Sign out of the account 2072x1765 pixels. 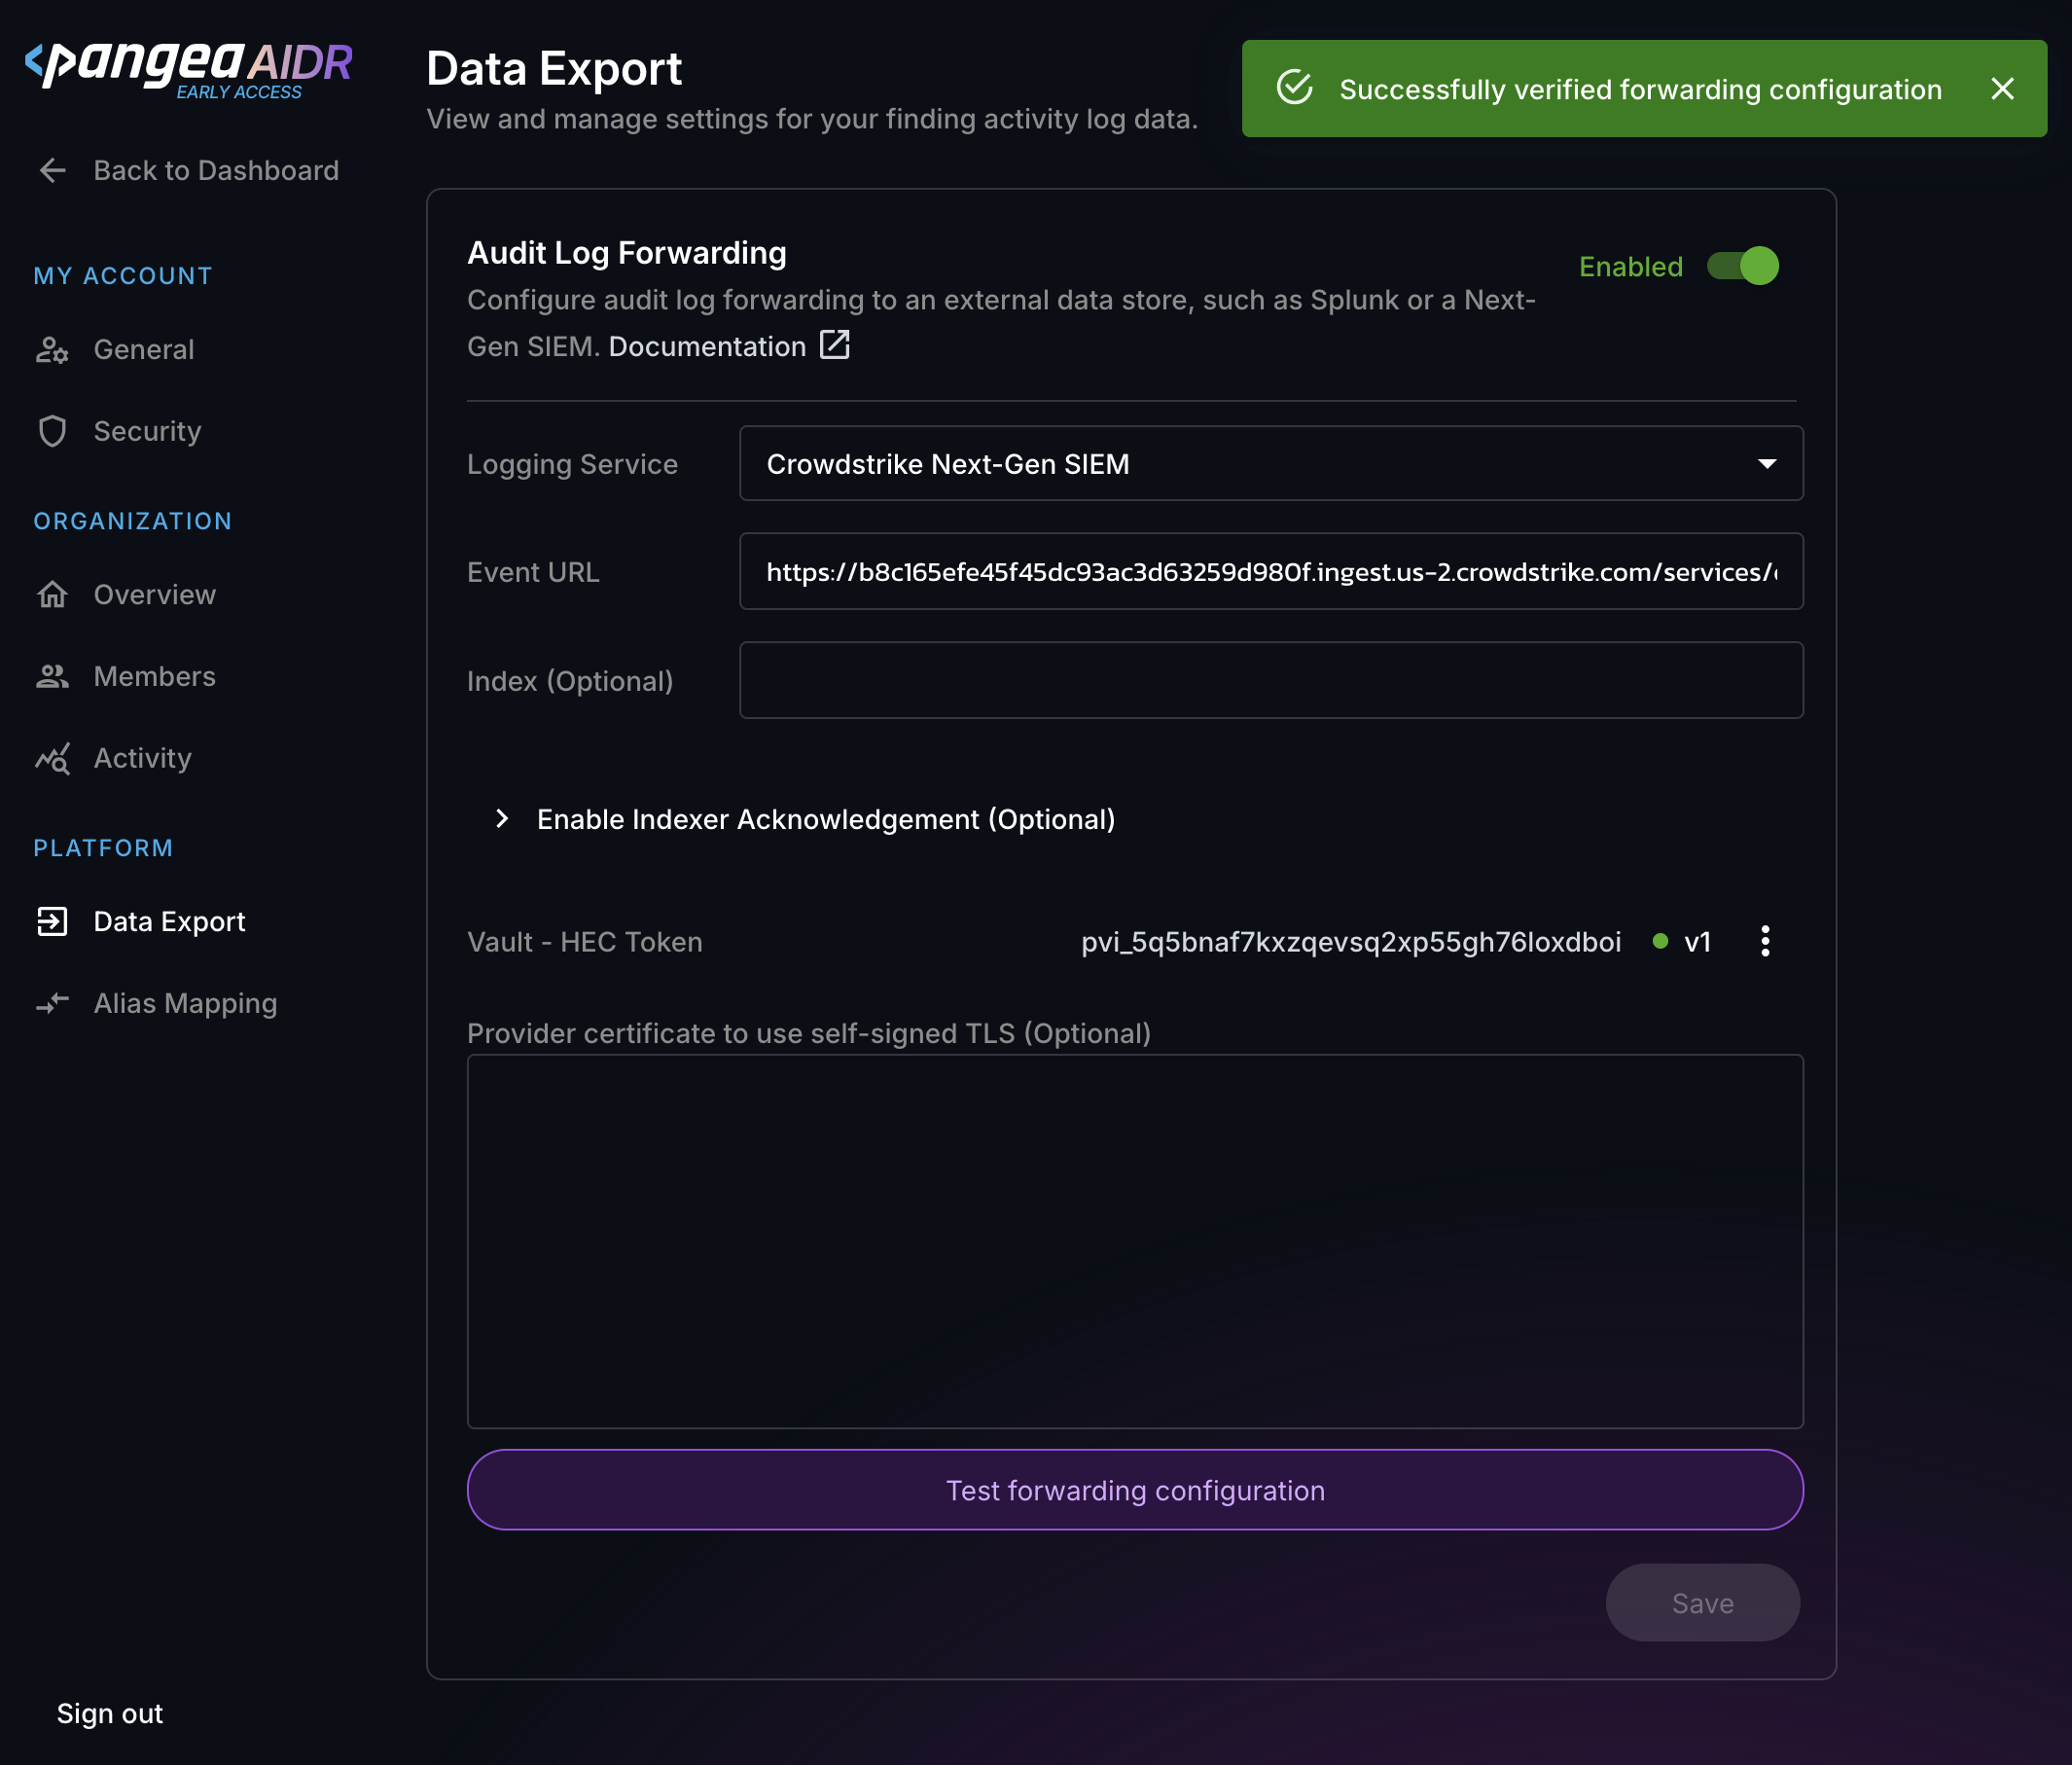pyautogui.click(x=109, y=1714)
